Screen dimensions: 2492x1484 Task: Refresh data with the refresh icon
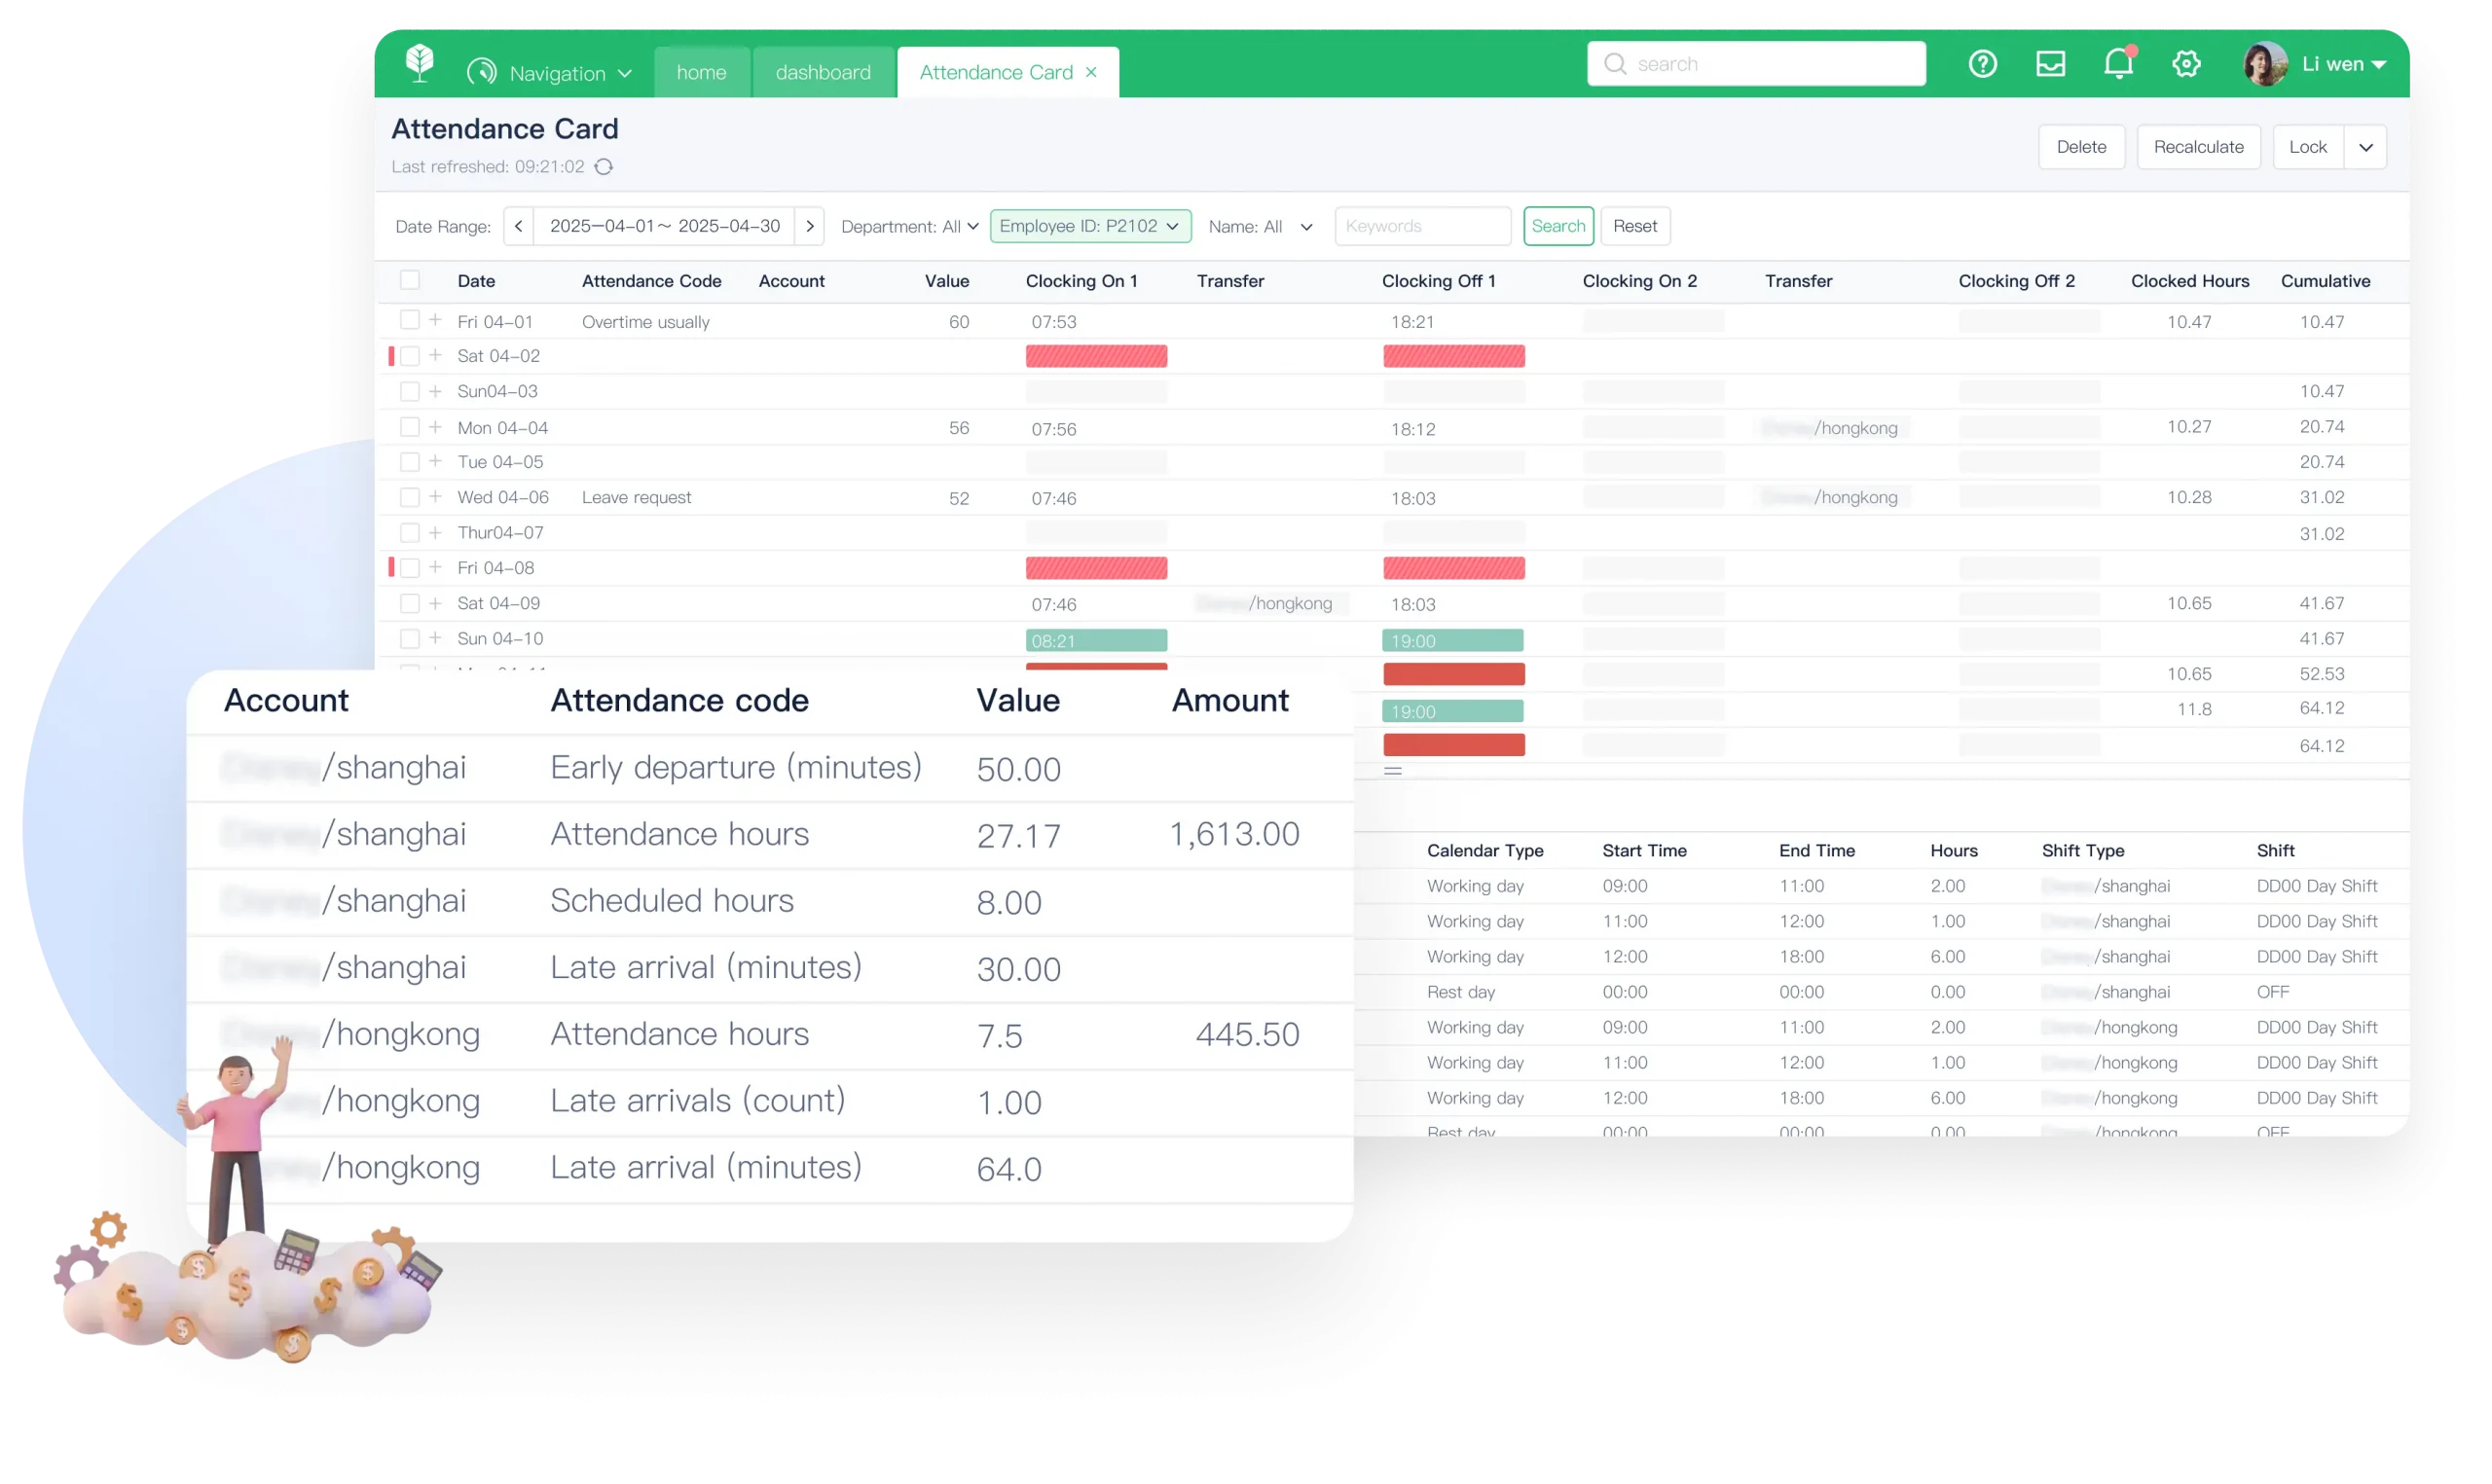tap(604, 167)
